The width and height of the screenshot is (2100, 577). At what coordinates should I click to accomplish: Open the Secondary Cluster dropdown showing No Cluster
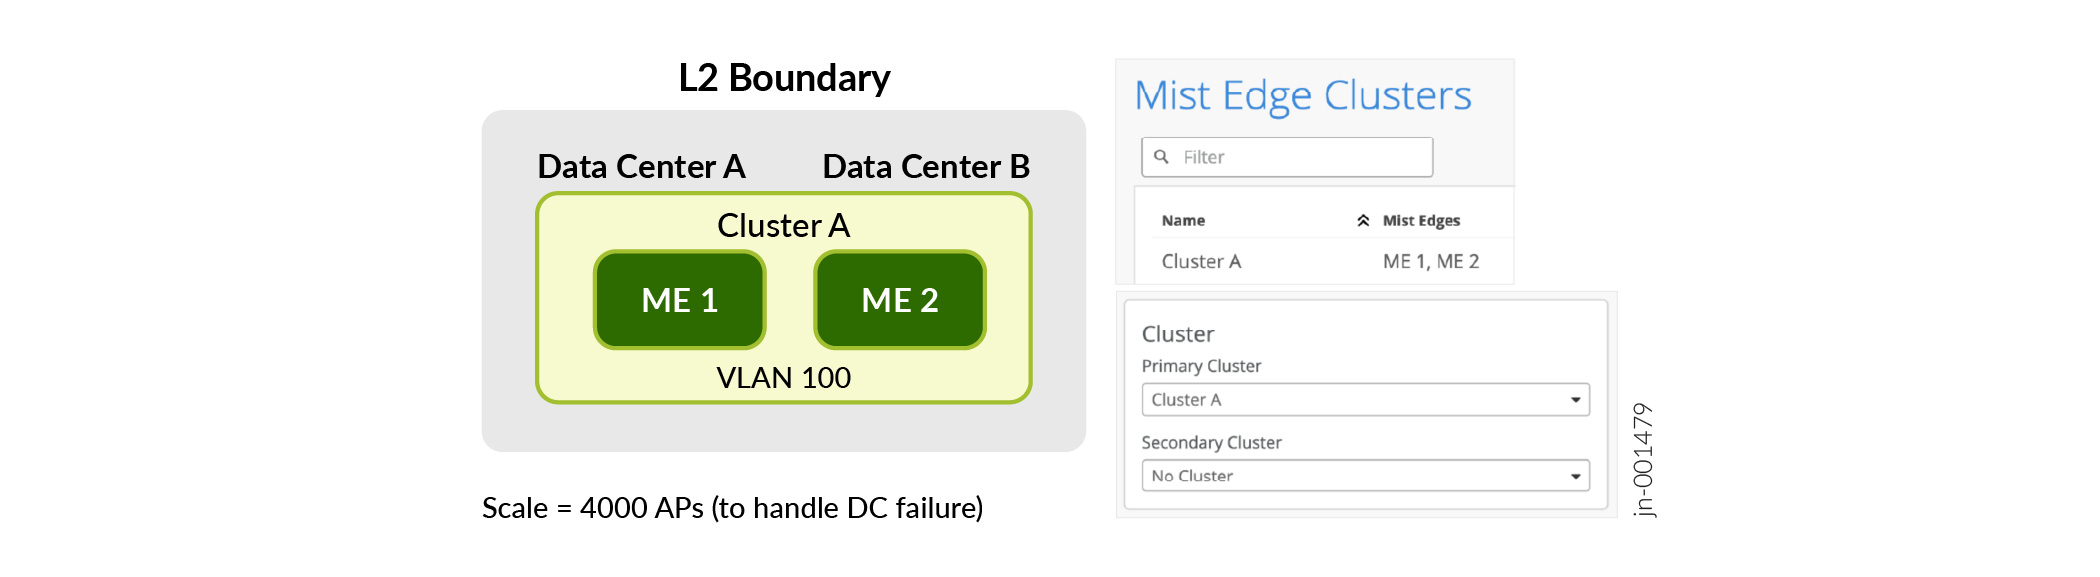click(1365, 475)
